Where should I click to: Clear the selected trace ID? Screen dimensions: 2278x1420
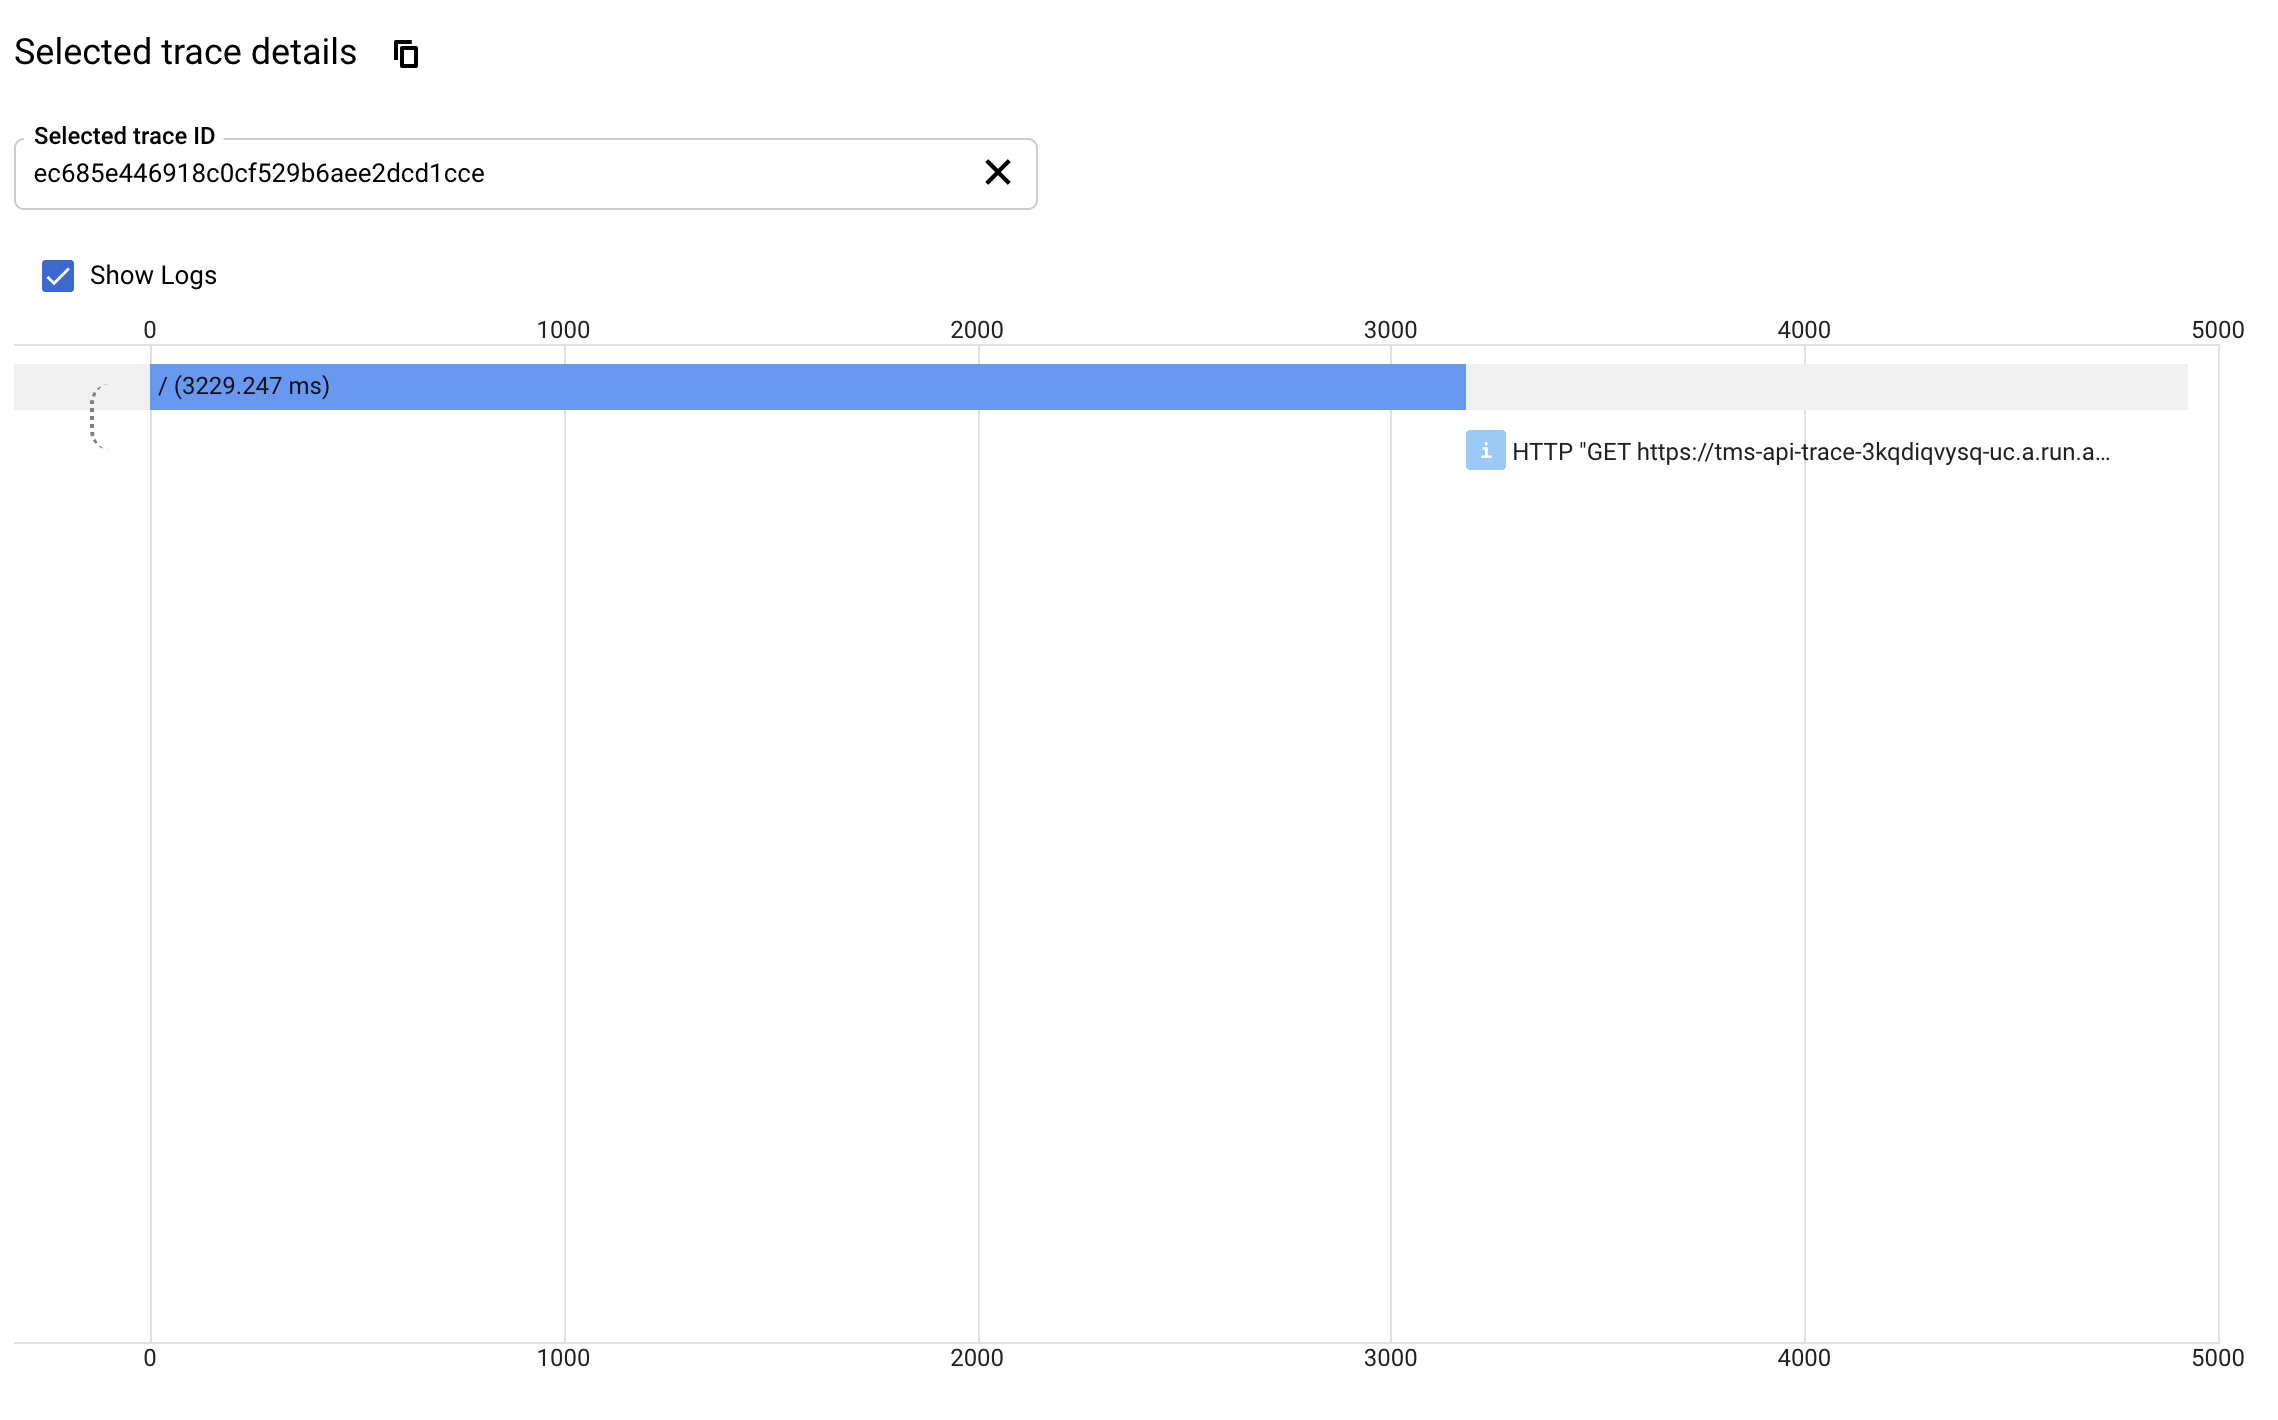click(x=997, y=173)
